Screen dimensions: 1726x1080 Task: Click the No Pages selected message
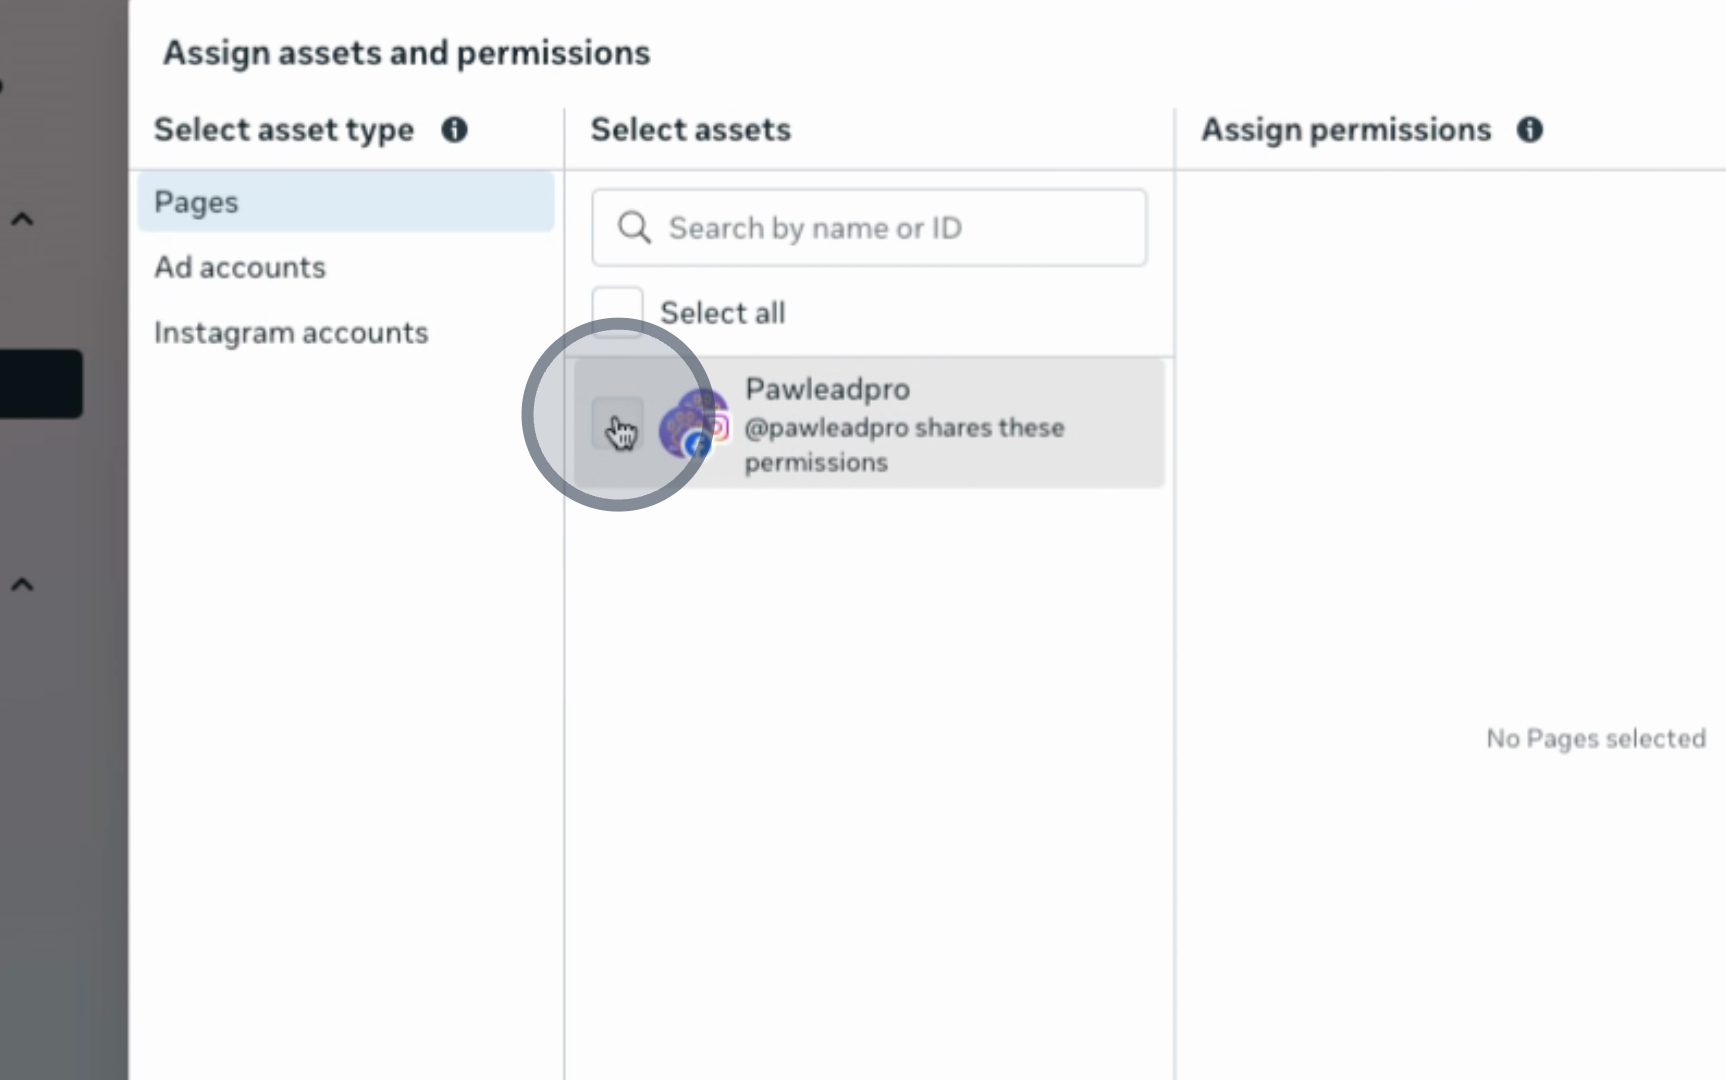[1595, 738]
